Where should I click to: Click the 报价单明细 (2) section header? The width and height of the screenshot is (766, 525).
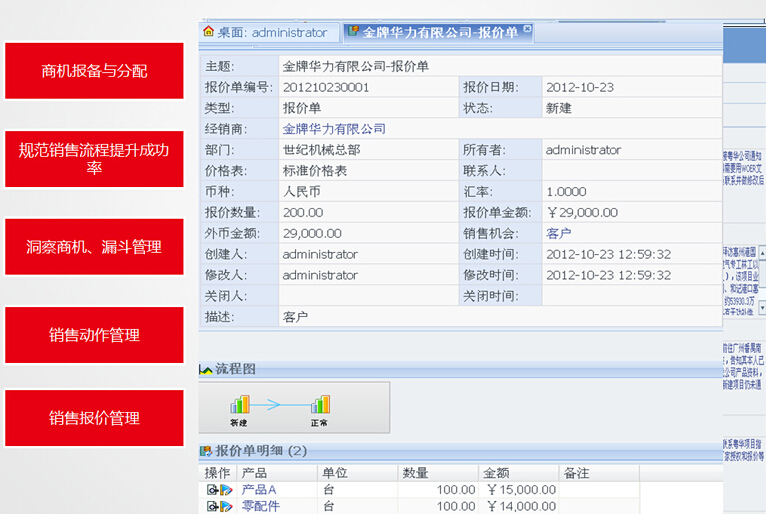[x=261, y=451]
